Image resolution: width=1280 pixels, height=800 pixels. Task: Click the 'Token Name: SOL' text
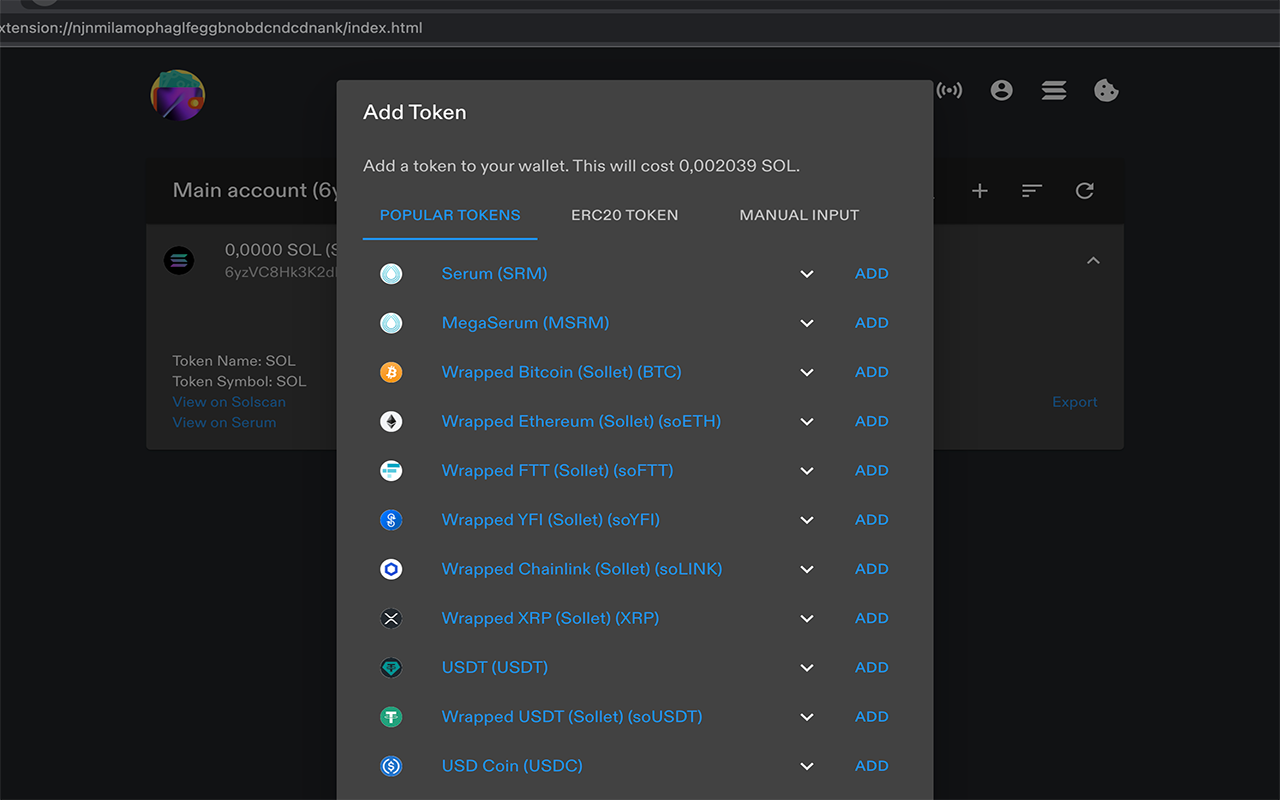click(x=234, y=361)
